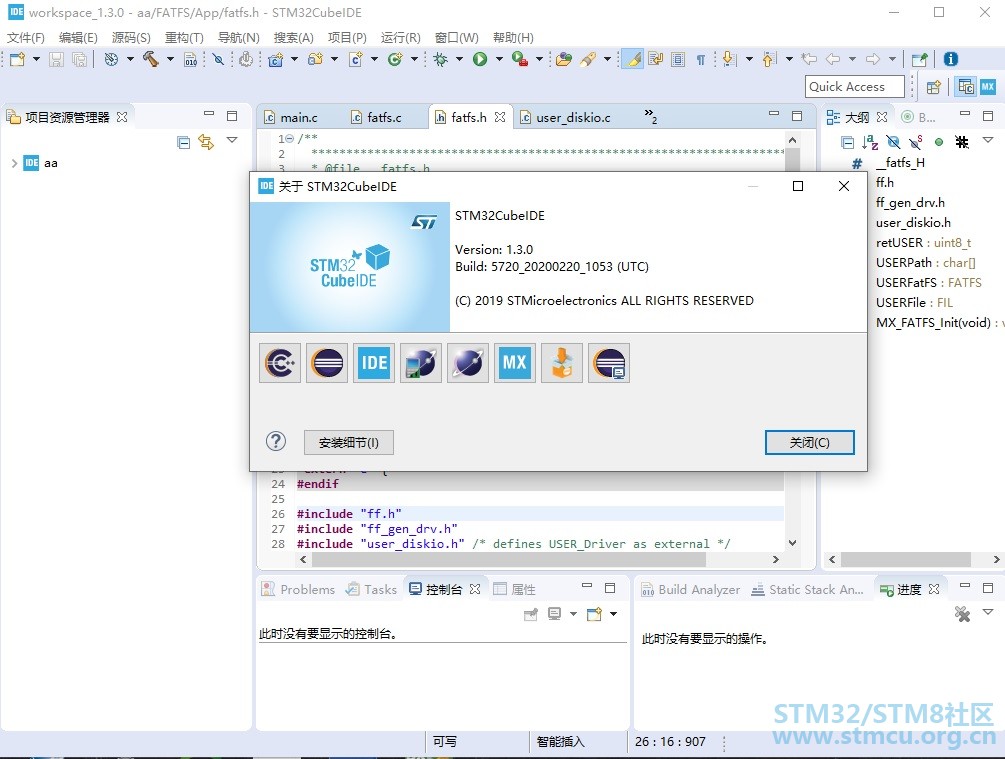1005x759 pixels.
Task: Toggle Block Selection Mode button
Action: tap(678, 60)
